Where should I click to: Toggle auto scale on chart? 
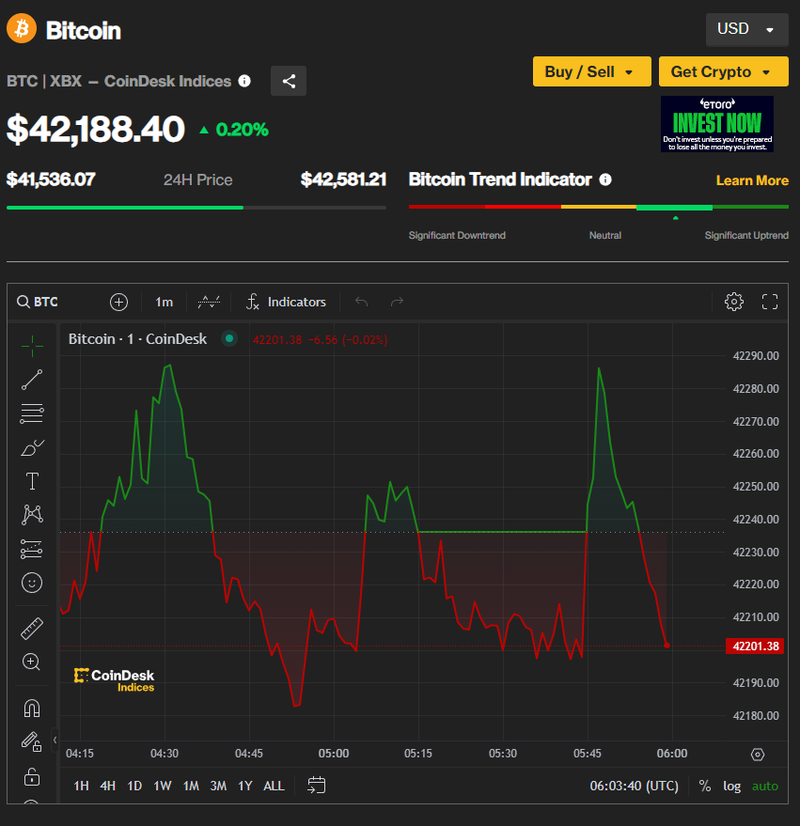[765, 786]
